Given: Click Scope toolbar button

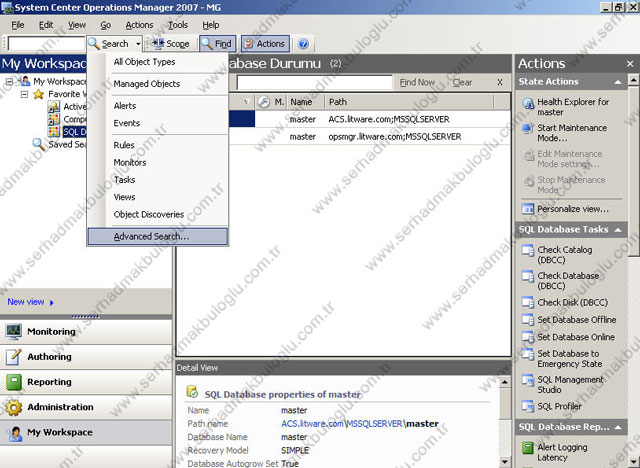Looking at the screenshot, I should pyautogui.click(x=171, y=44).
